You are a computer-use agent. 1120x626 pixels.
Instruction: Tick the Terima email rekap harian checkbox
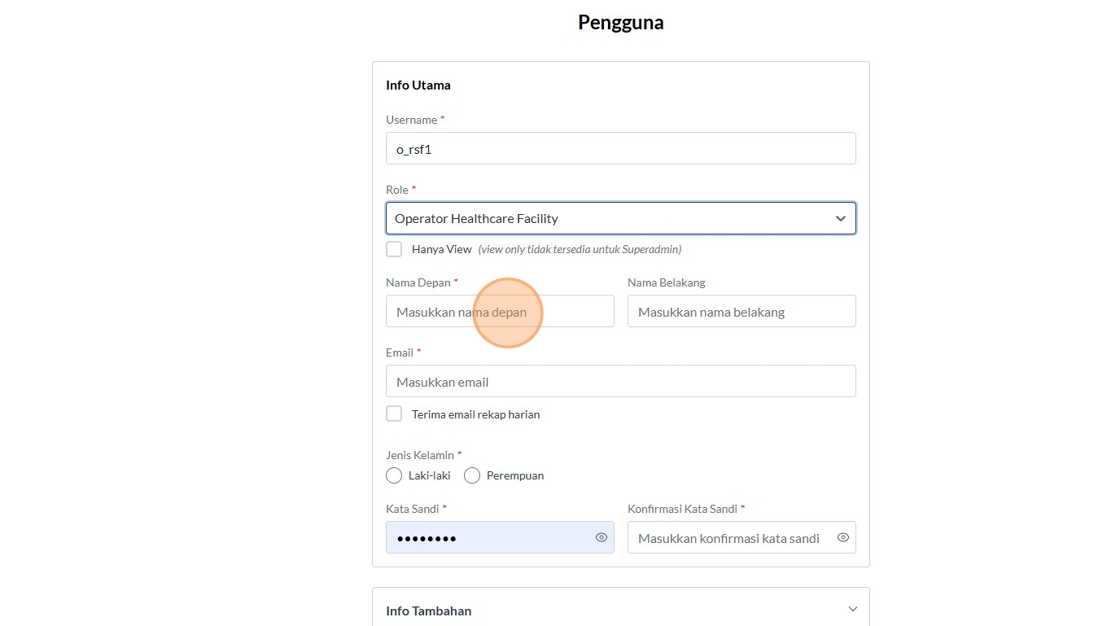394,414
